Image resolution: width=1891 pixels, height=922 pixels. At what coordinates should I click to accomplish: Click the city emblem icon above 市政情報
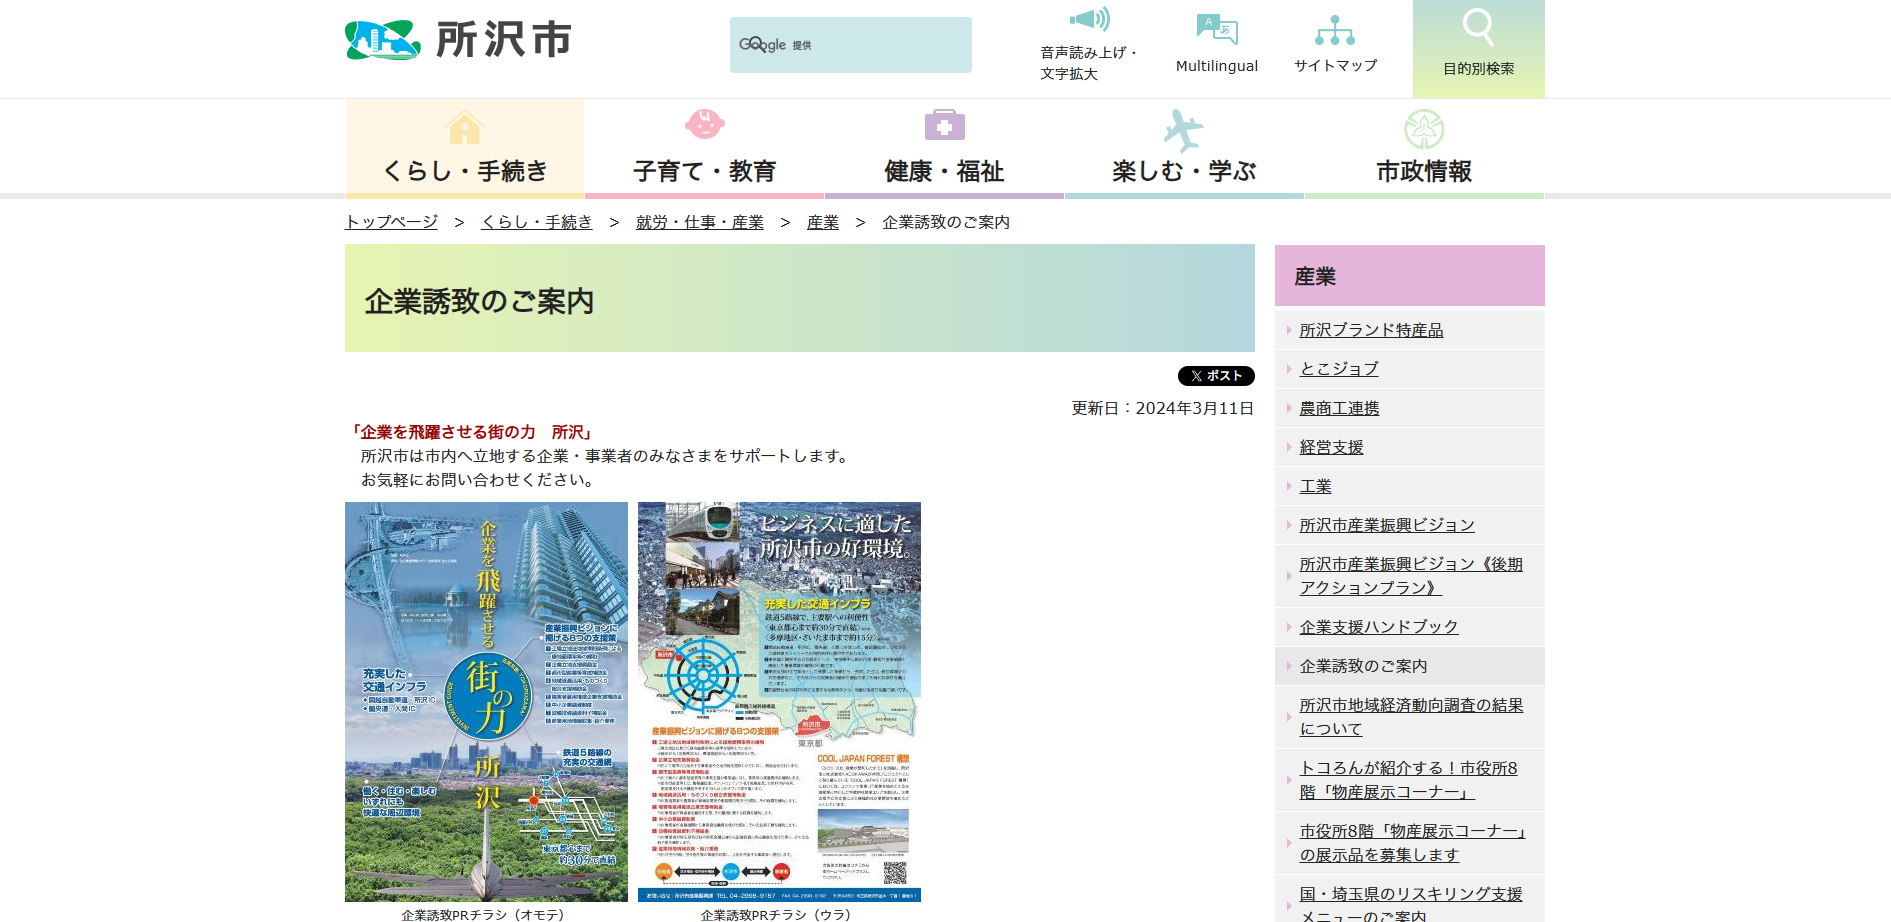pos(1424,129)
